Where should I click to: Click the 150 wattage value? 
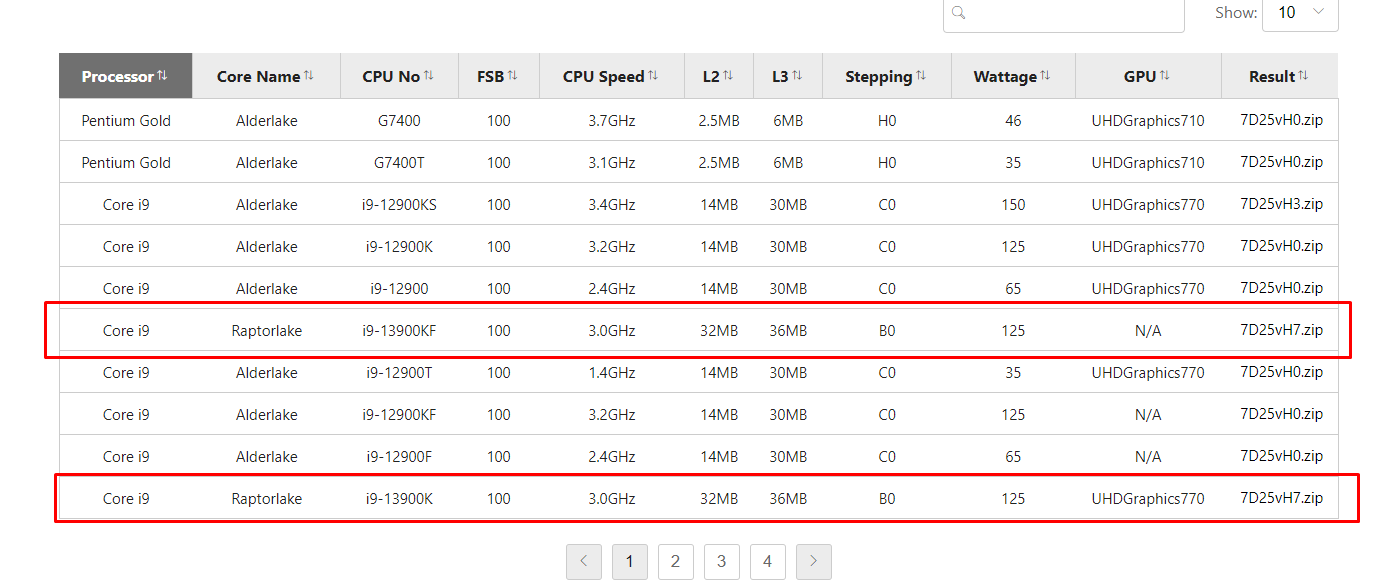1013,205
